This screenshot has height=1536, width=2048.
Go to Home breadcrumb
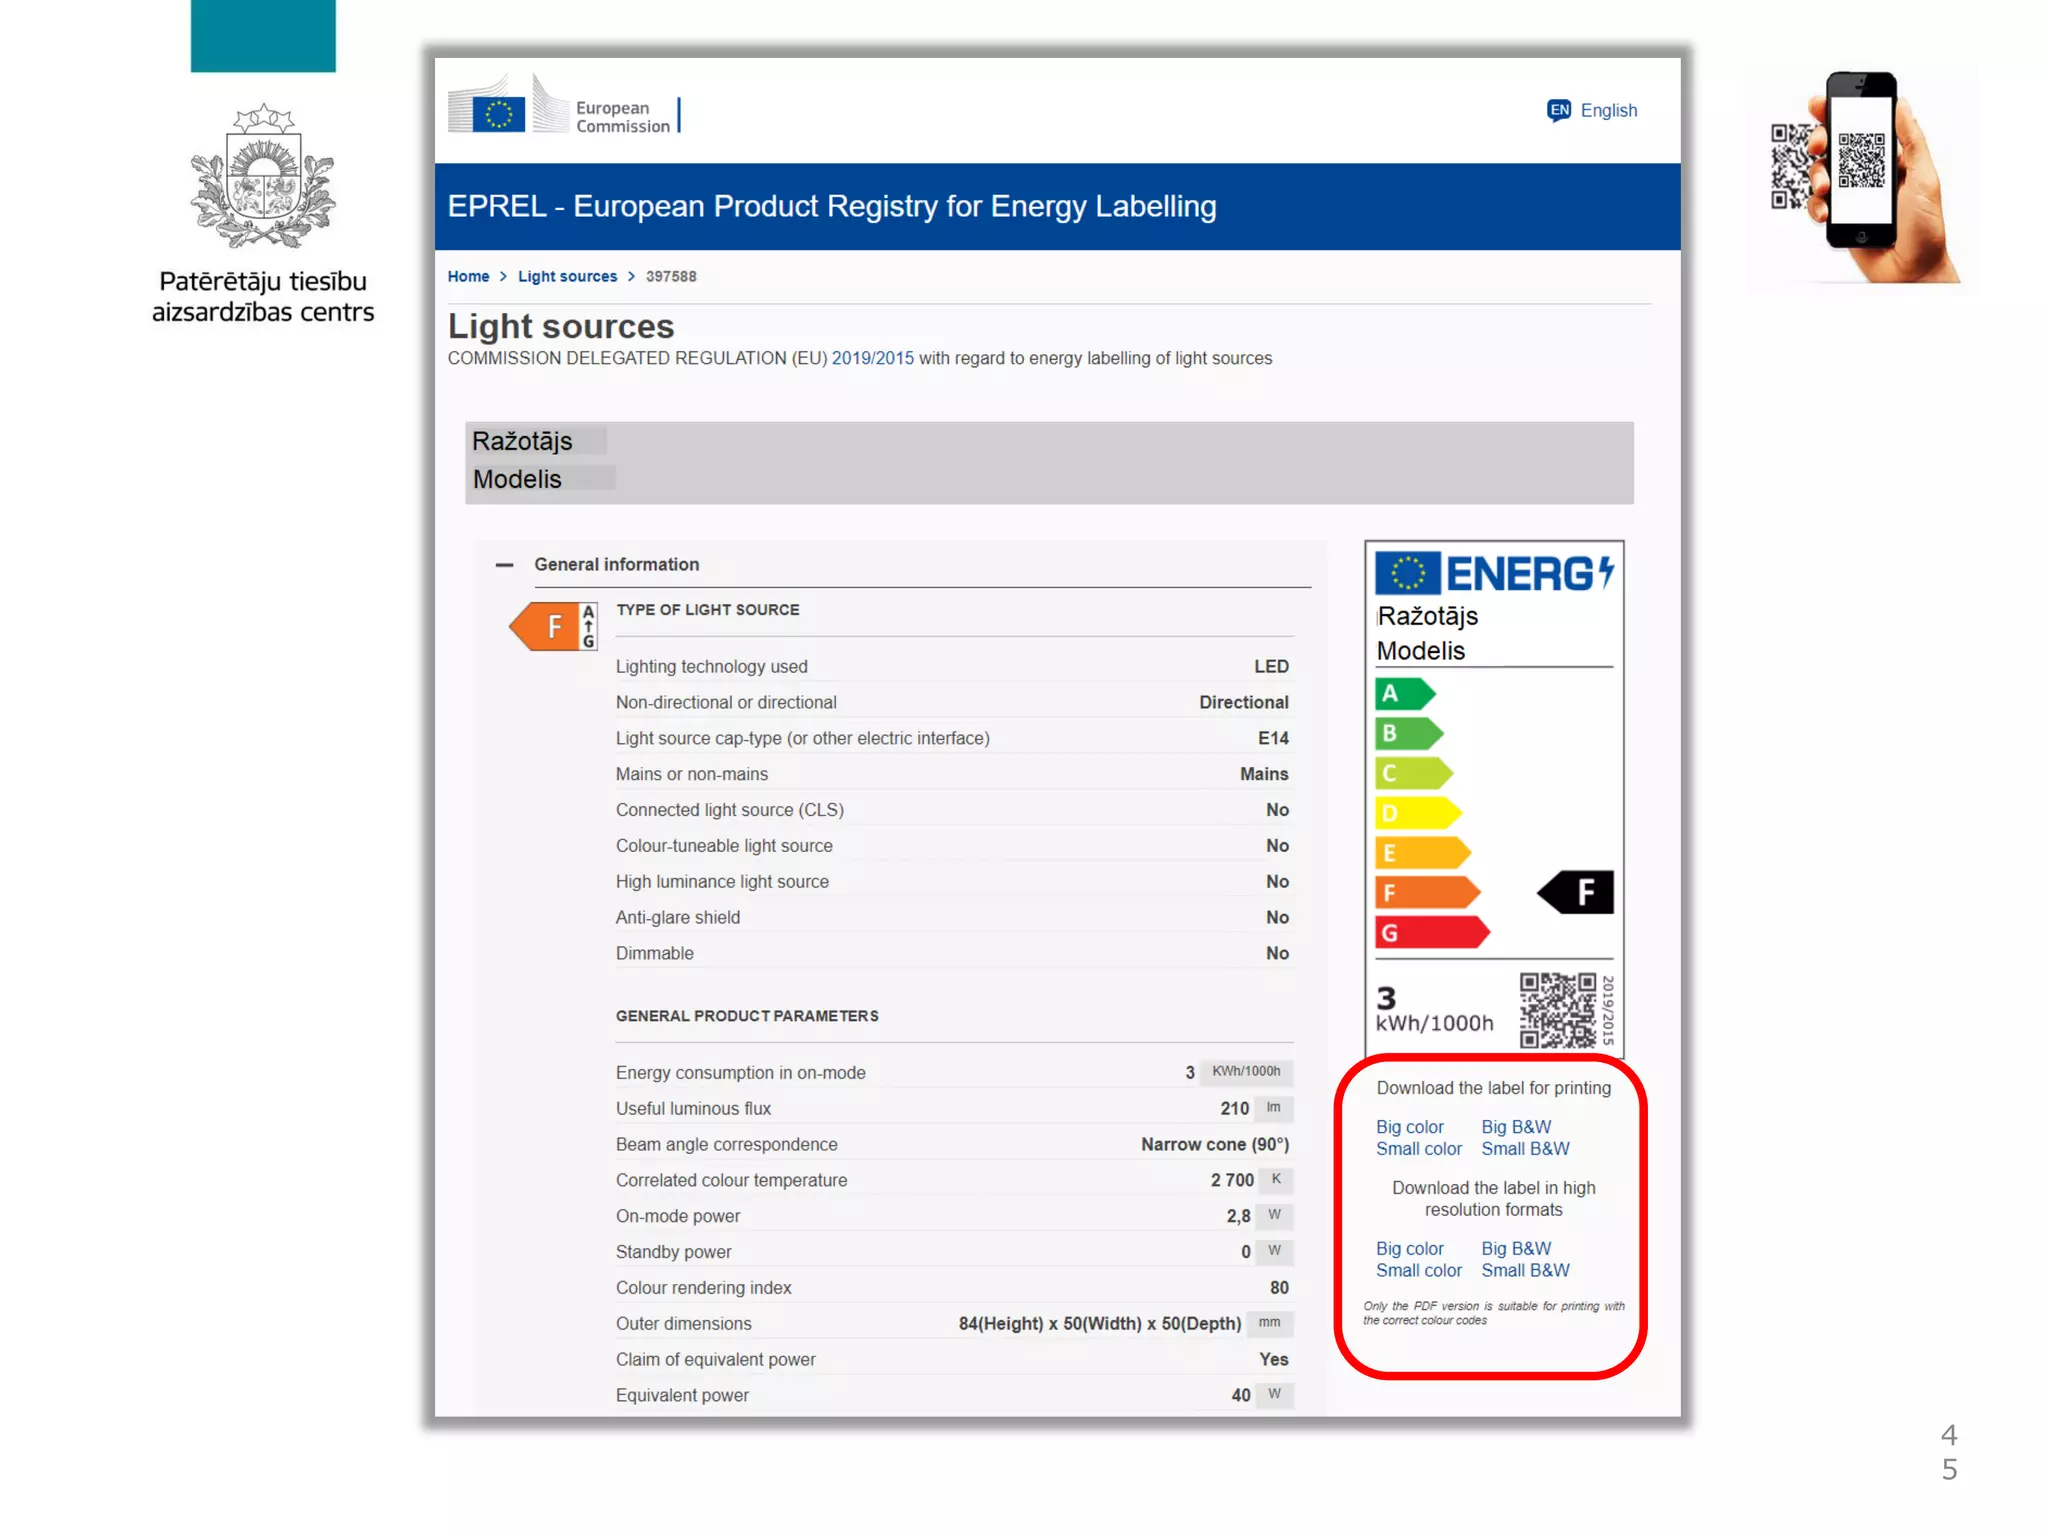[x=468, y=277]
